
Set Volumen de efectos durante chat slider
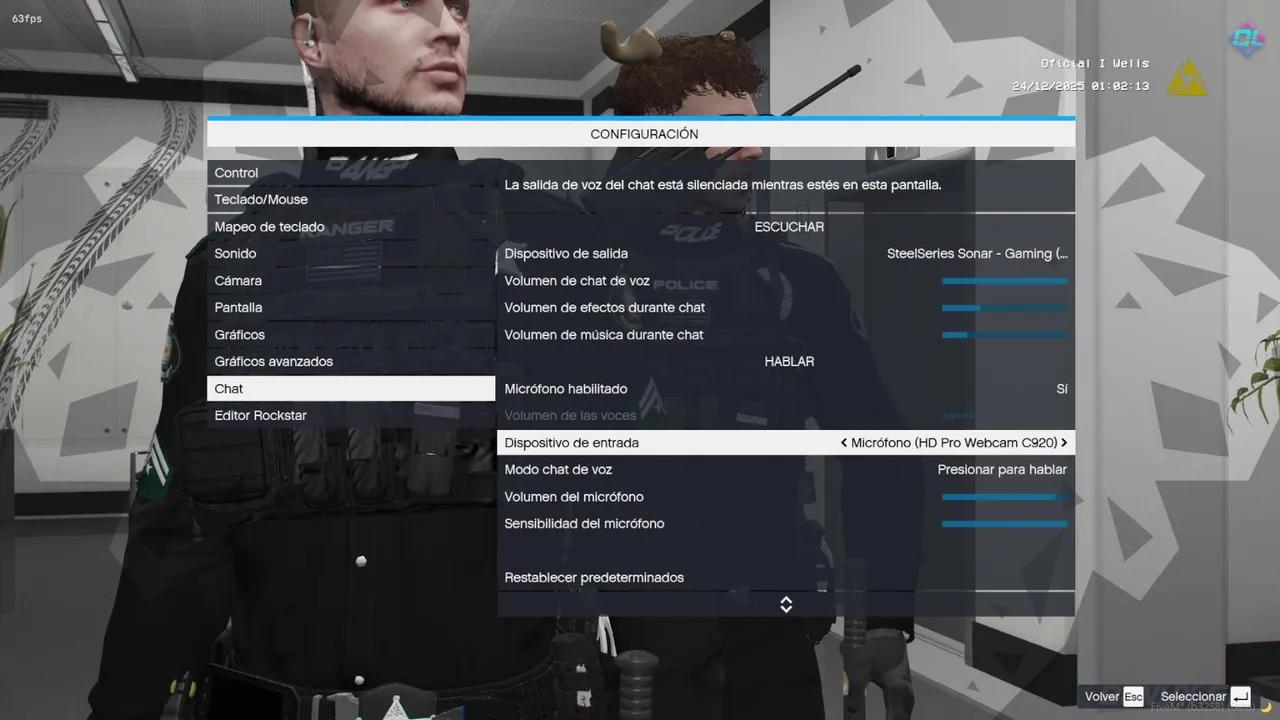(1005, 308)
